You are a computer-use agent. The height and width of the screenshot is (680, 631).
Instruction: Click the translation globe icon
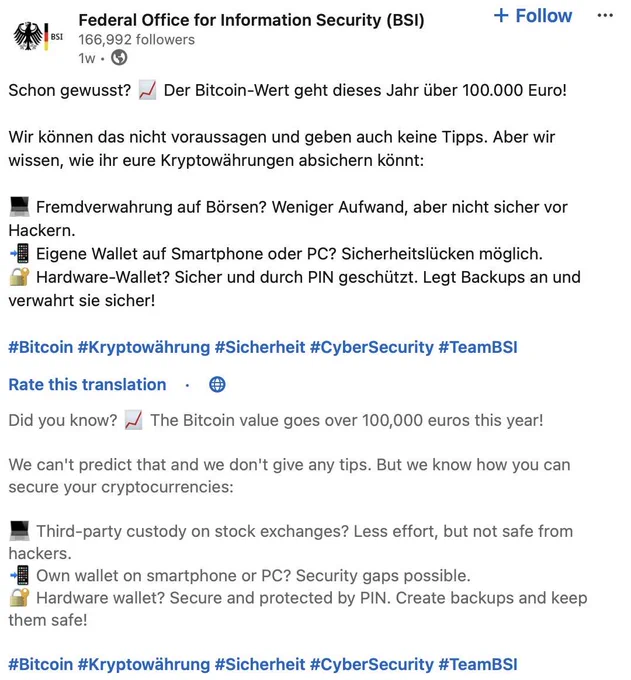[x=217, y=384]
